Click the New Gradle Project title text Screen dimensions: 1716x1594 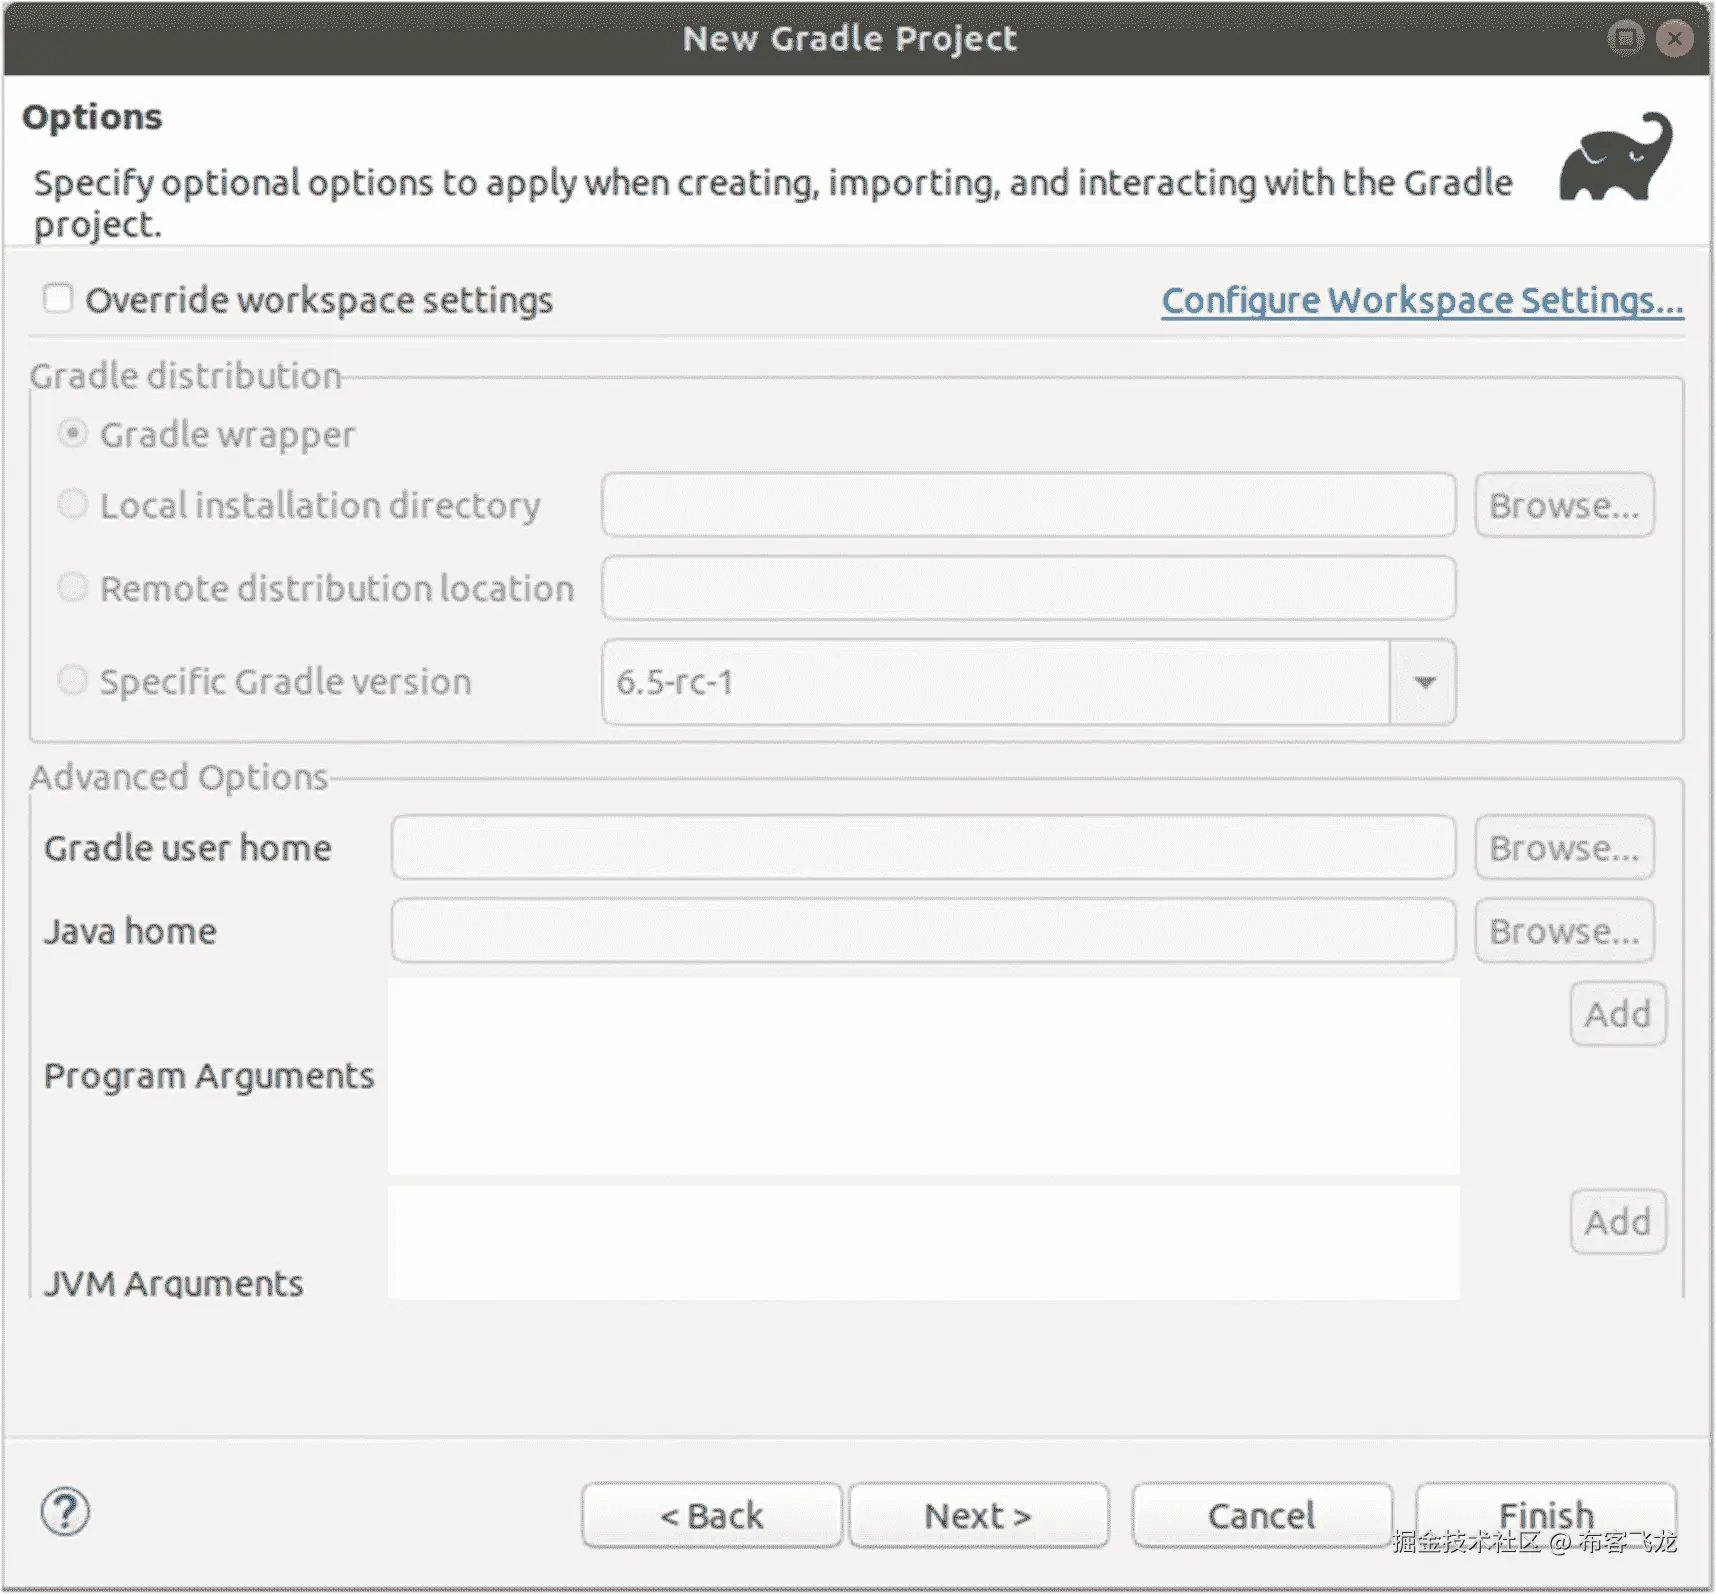[850, 38]
